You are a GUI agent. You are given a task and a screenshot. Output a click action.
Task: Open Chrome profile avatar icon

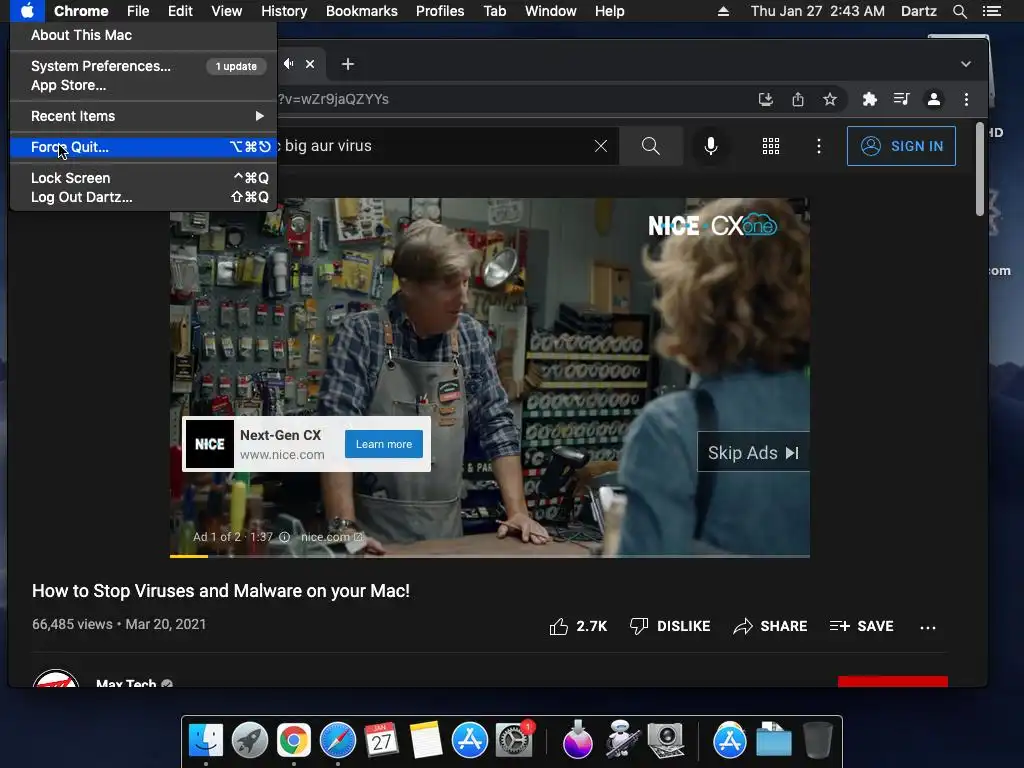934,99
